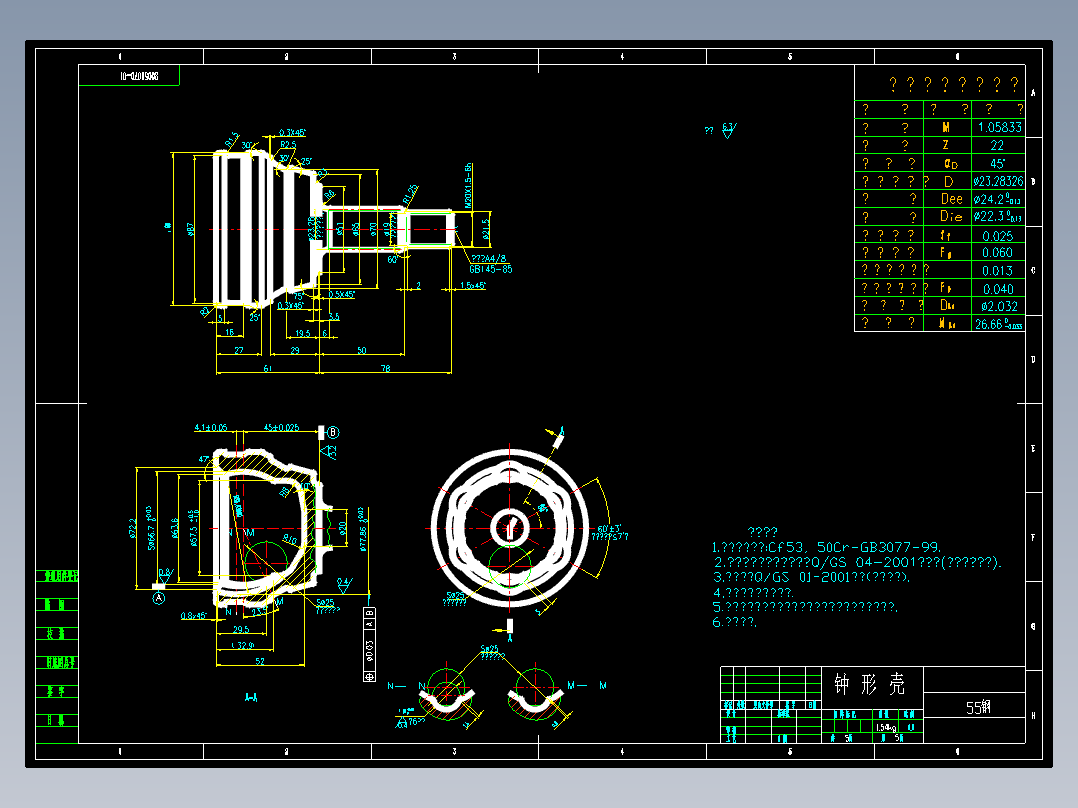This screenshot has width=1078, height=808.
Task: Select the 45±0.025 dimension
Action: (282, 428)
